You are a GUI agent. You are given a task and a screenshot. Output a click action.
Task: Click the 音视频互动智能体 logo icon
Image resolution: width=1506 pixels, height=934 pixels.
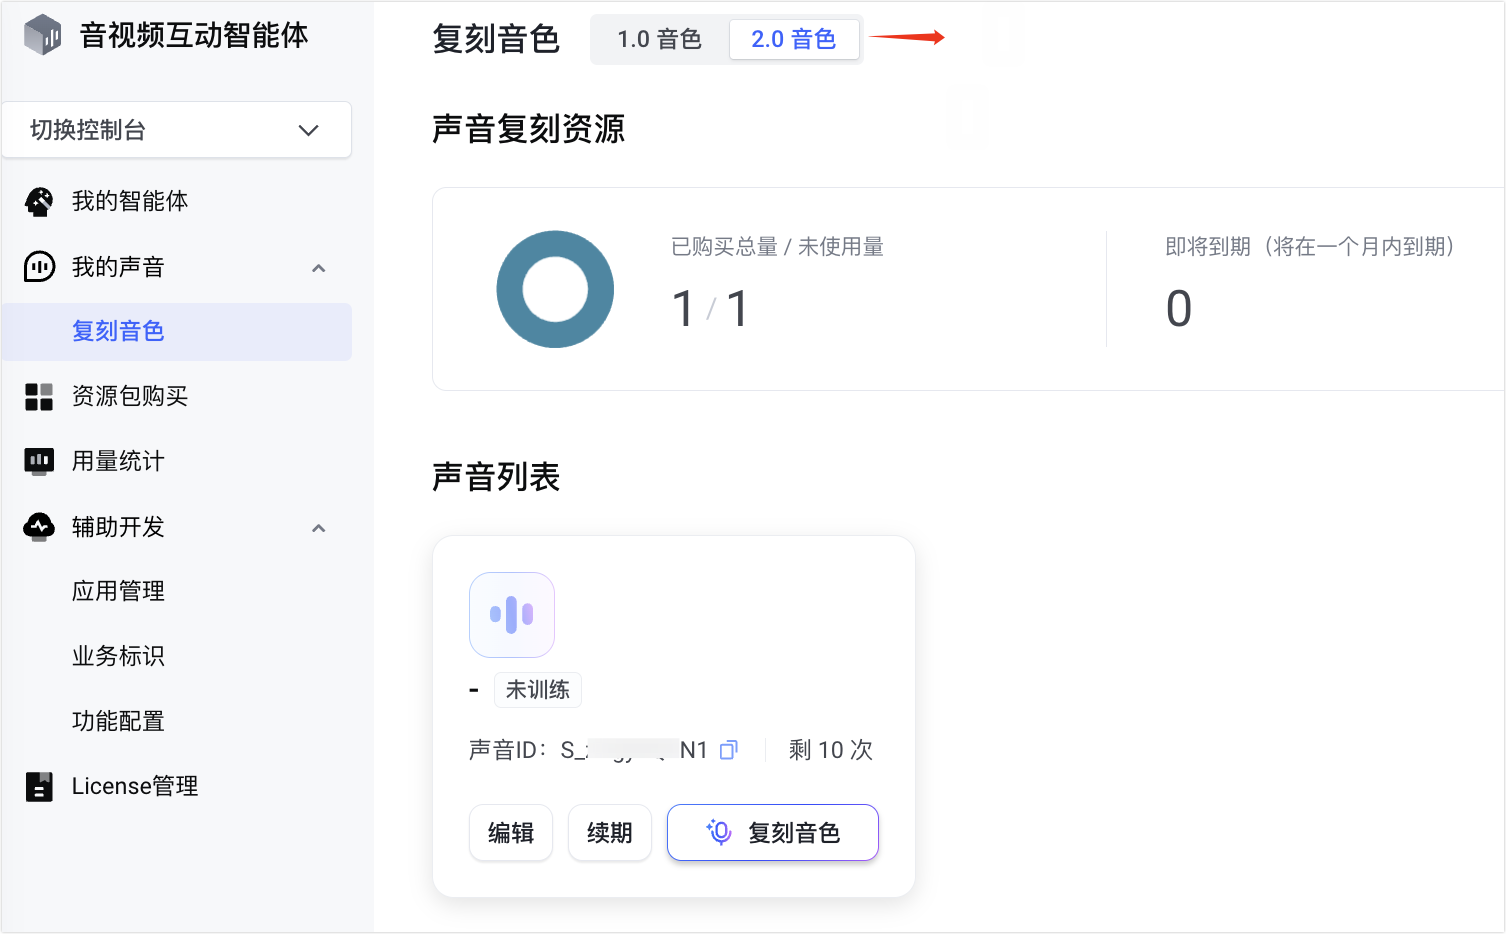[x=43, y=35]
